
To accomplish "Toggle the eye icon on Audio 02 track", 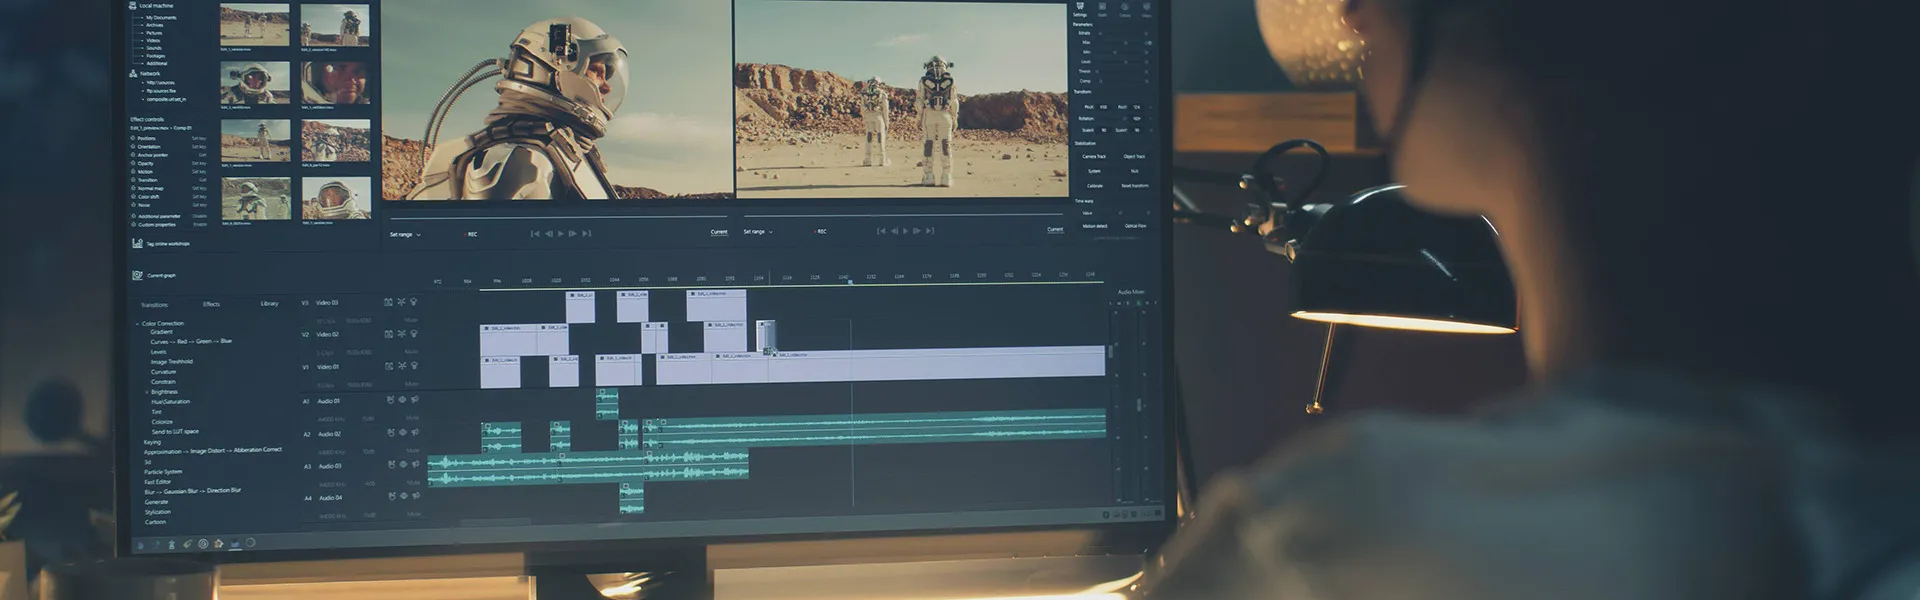I will tap(403, 433).
